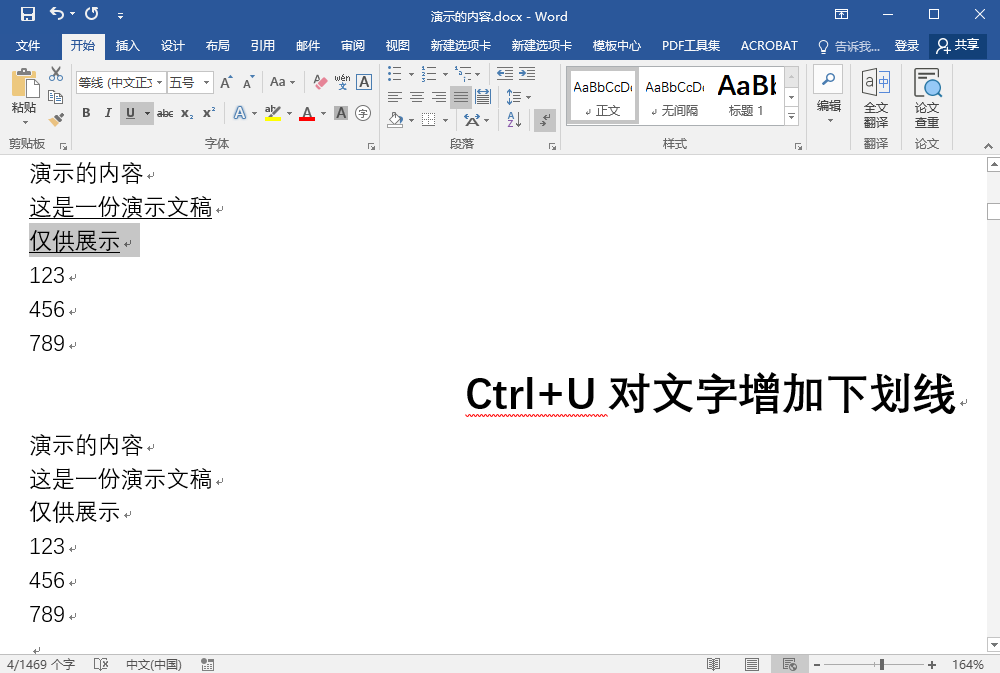This screenshot has height=673, width=1000.
Task: Click the zoom slider in status bar
Action: 881,664
